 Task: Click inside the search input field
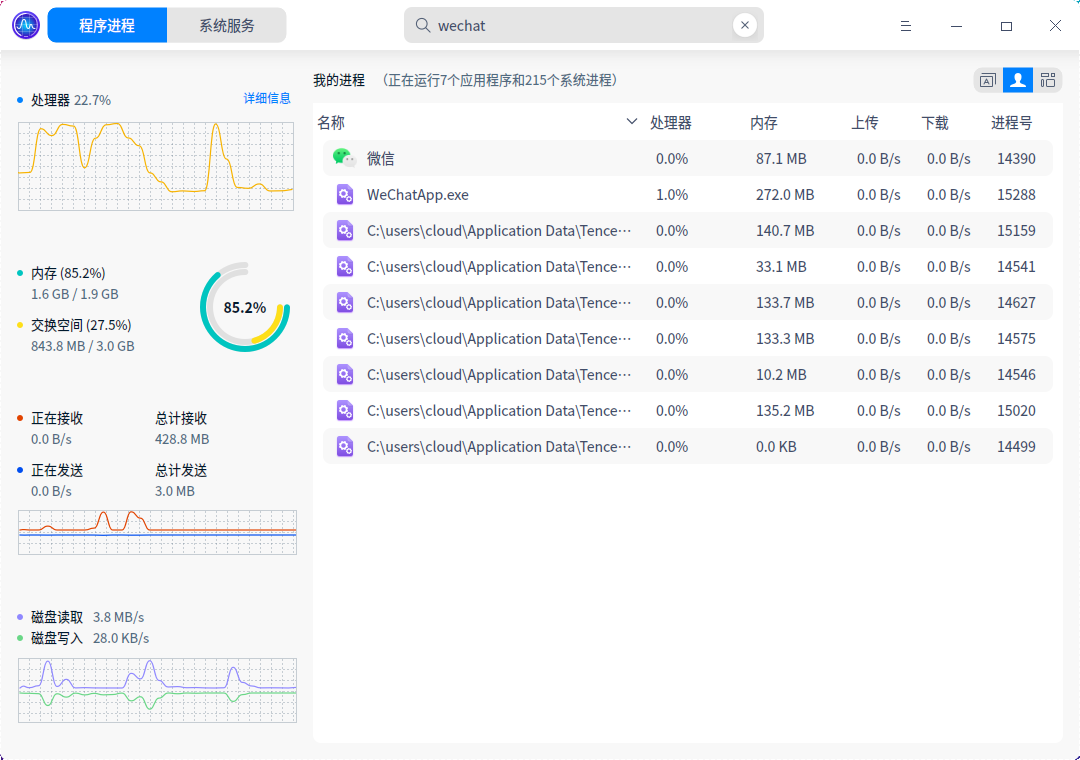coord(560,24)
